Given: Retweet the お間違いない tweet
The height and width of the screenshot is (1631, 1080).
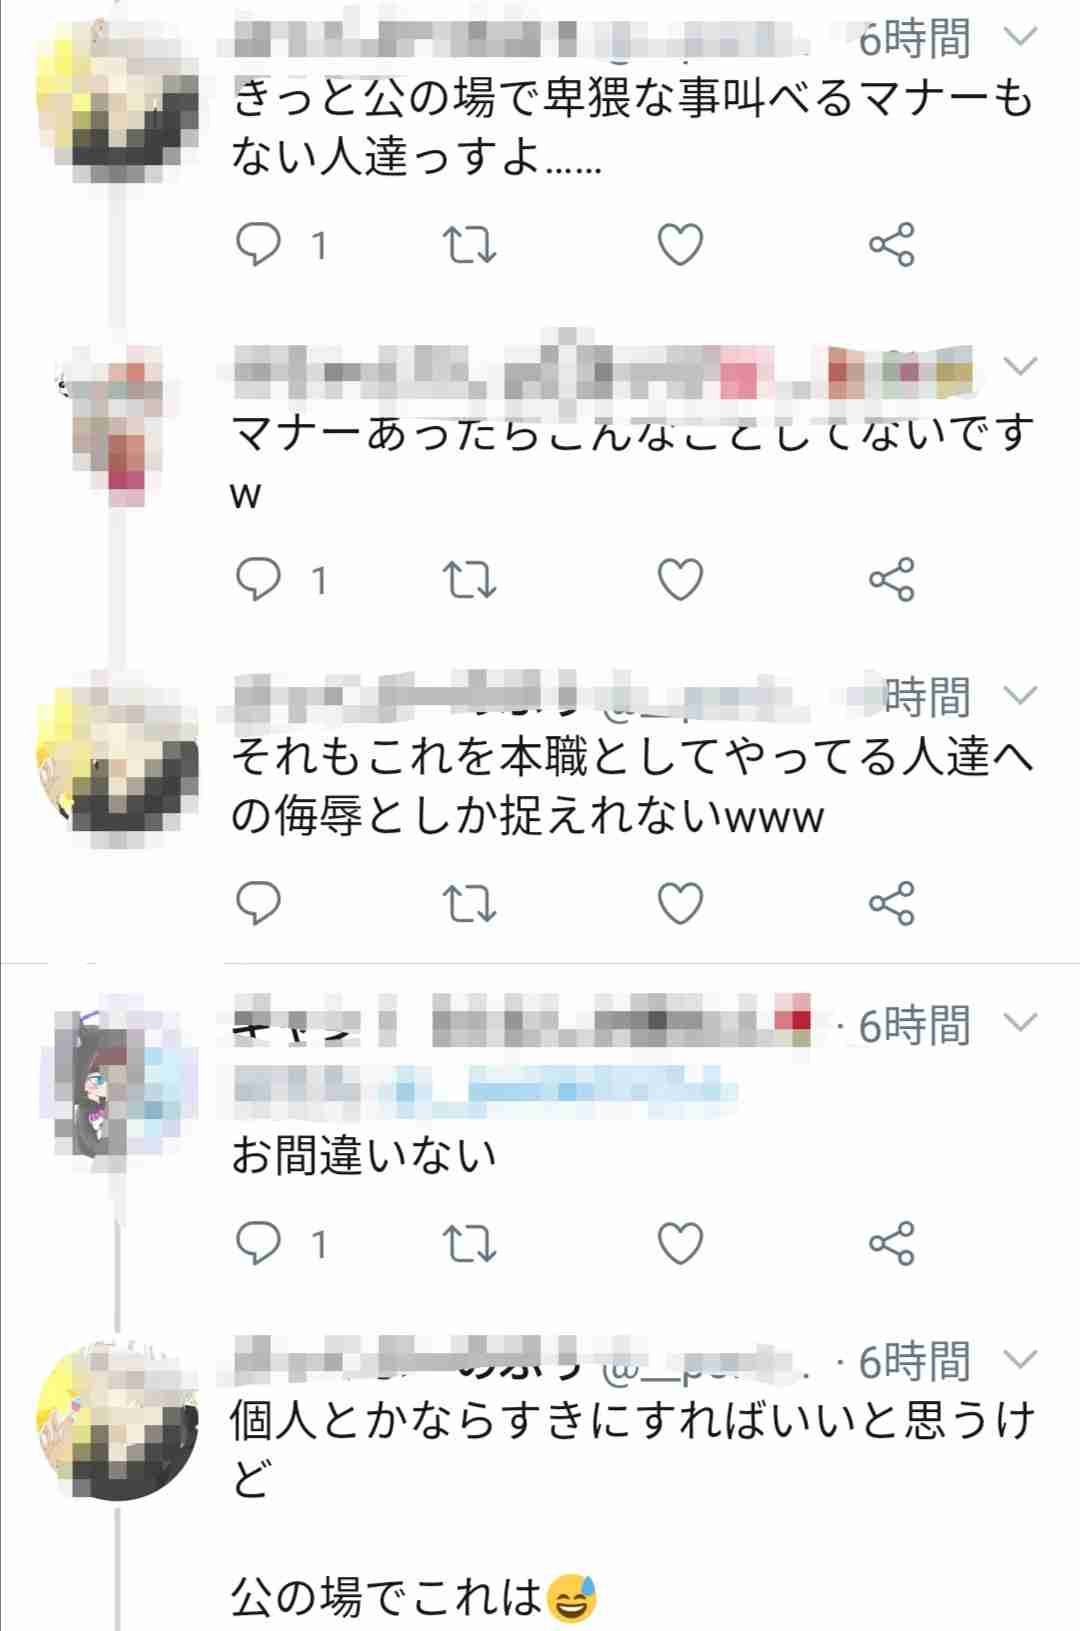Looking at the screenshot, I should tap(469, 1244).
